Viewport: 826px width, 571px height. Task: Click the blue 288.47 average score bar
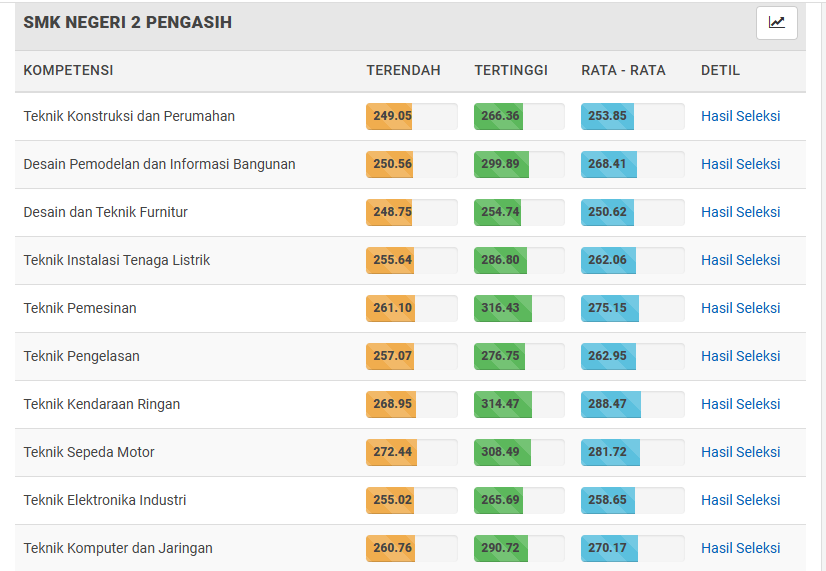(611, 403)
